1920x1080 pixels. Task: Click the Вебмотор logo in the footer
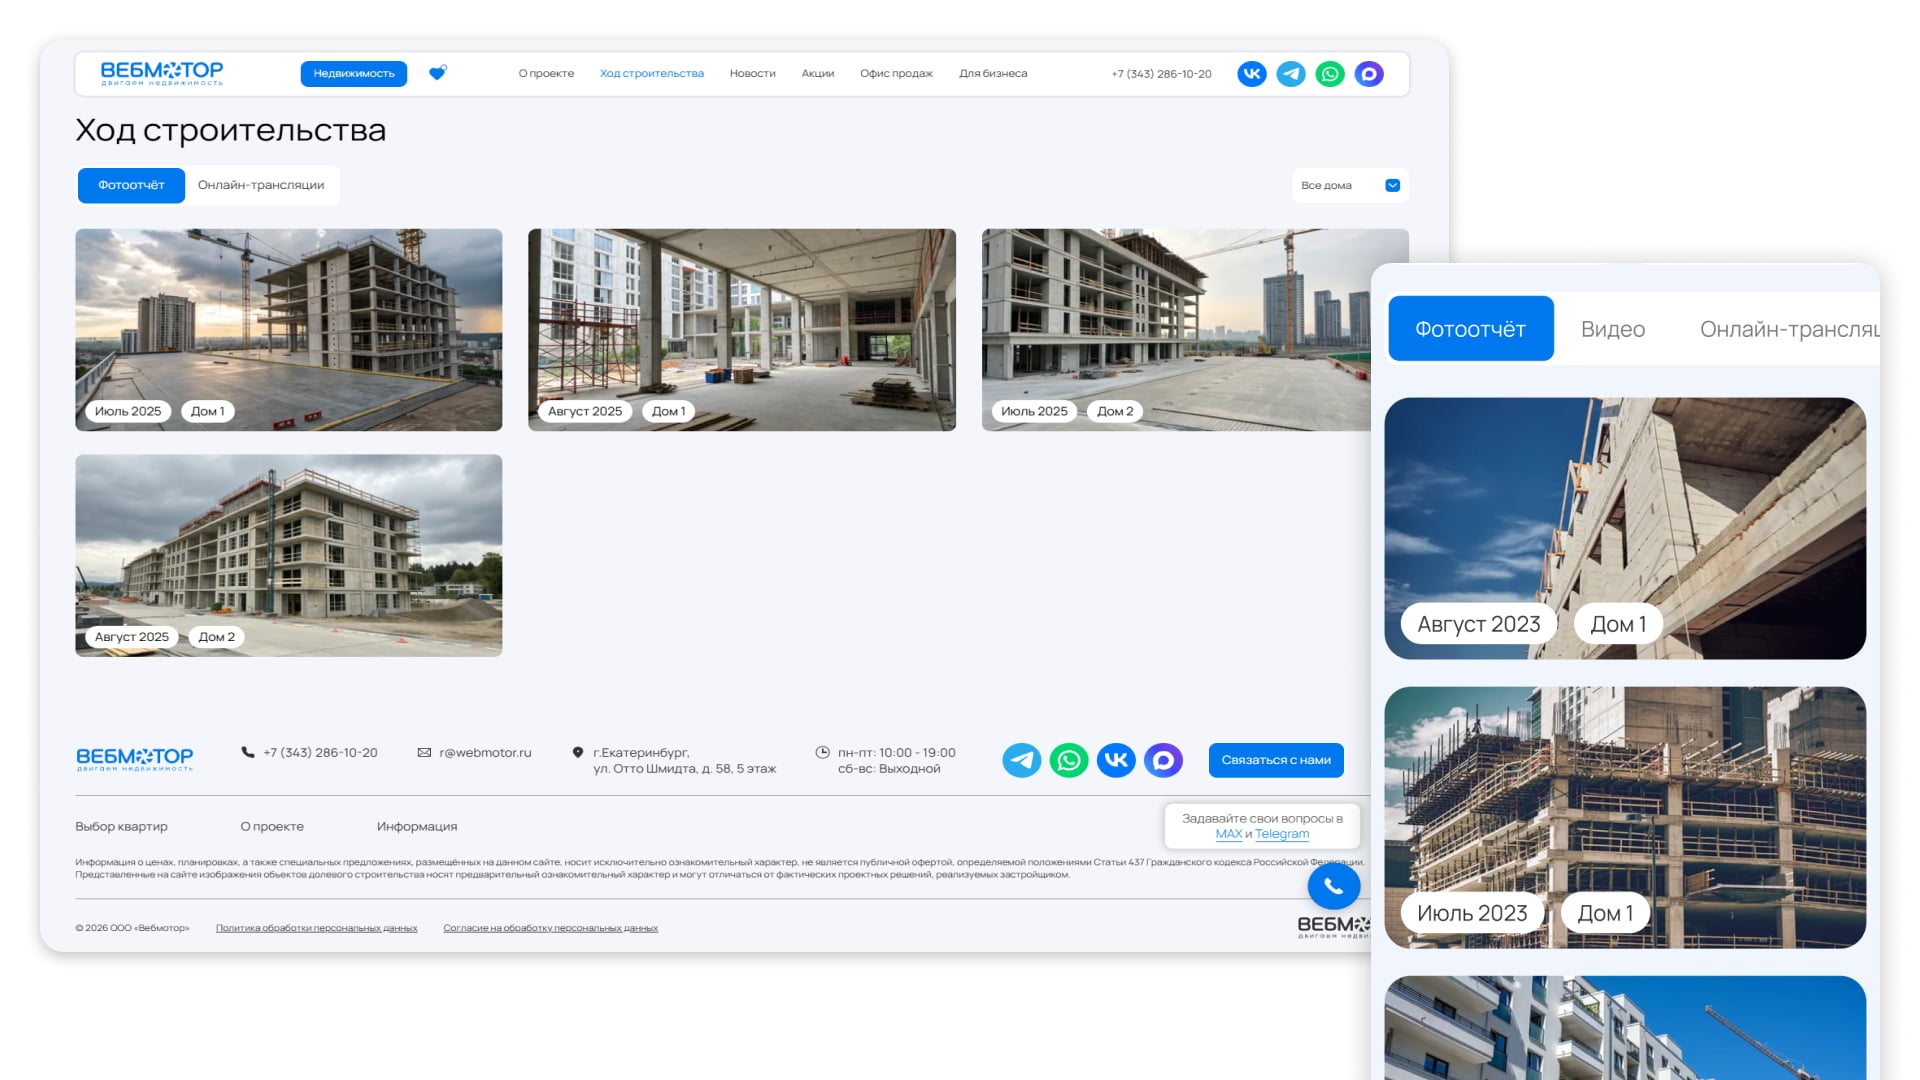[135, 759]
